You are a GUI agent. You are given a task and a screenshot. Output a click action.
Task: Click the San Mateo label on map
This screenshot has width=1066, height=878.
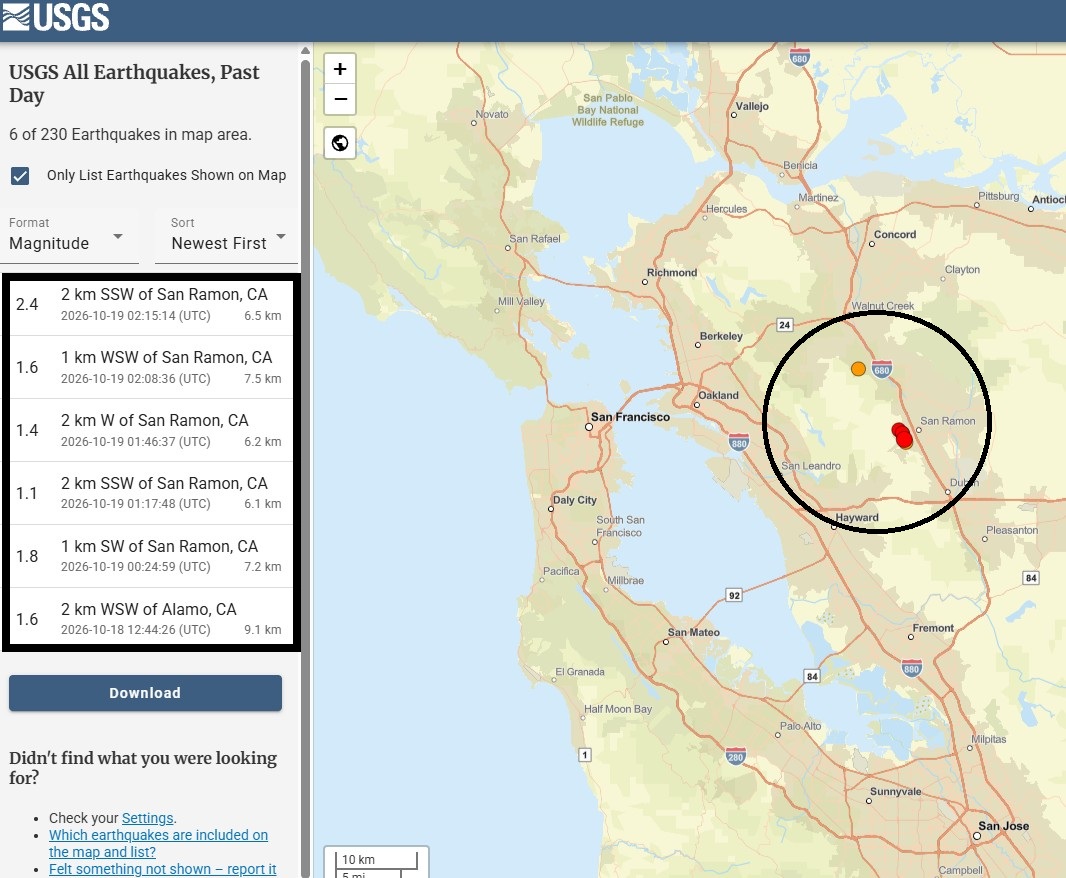[693, 632]
